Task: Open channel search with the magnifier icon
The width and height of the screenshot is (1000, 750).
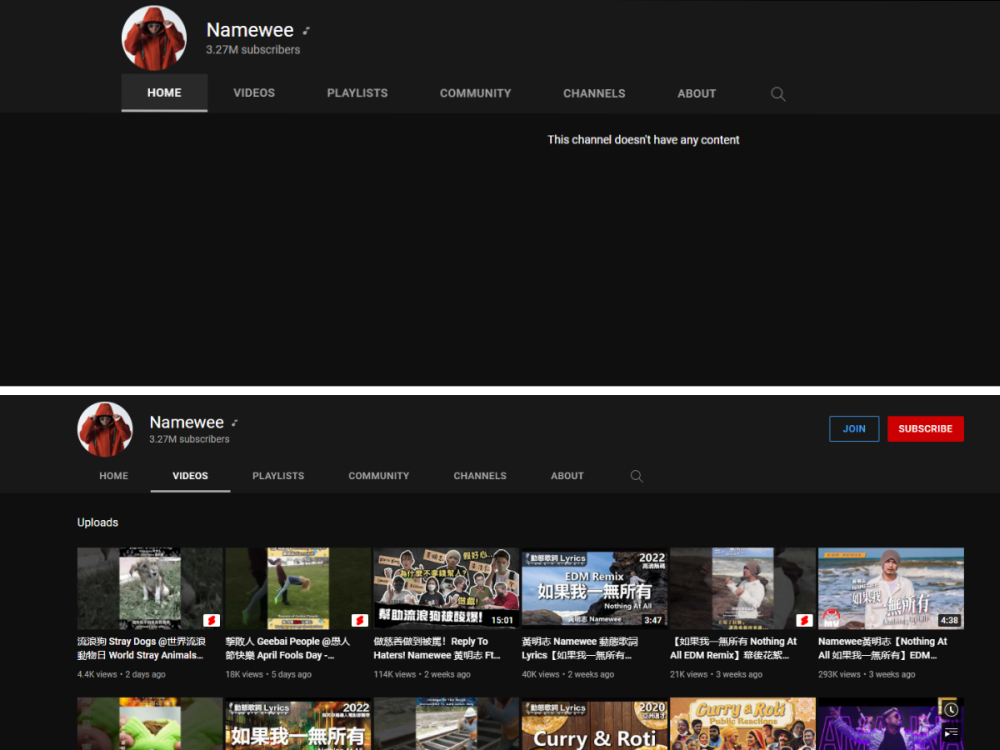Action: [x=778, y=94]
